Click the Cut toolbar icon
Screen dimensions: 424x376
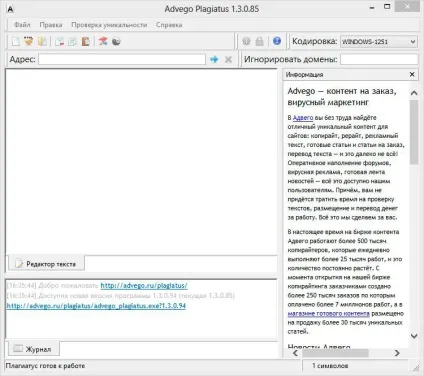pos(60,41)
